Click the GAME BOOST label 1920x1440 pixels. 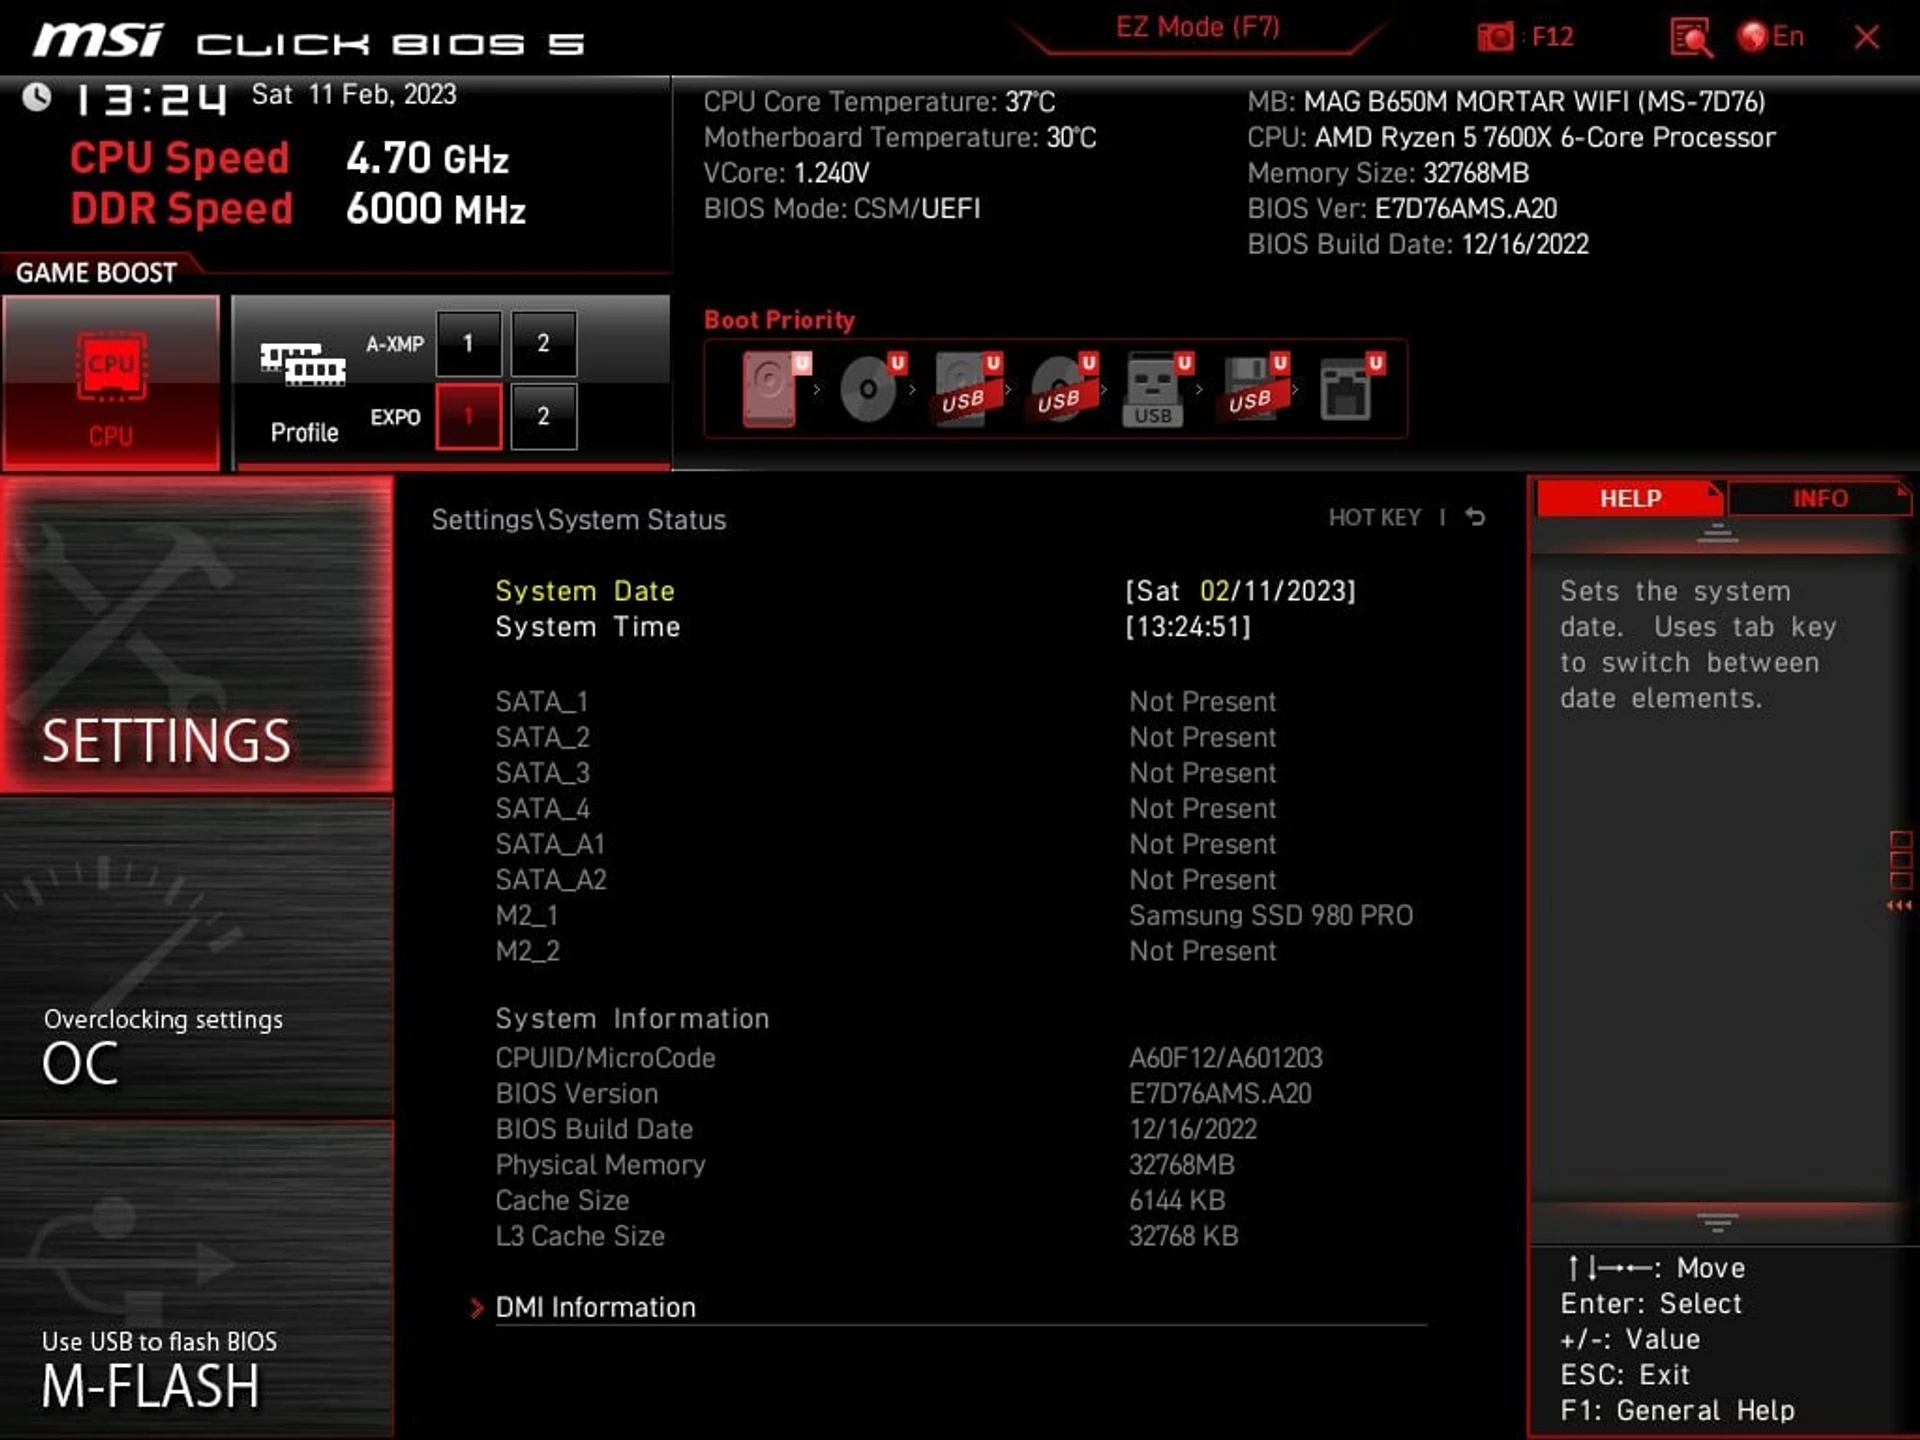click(x=96, y=273)
